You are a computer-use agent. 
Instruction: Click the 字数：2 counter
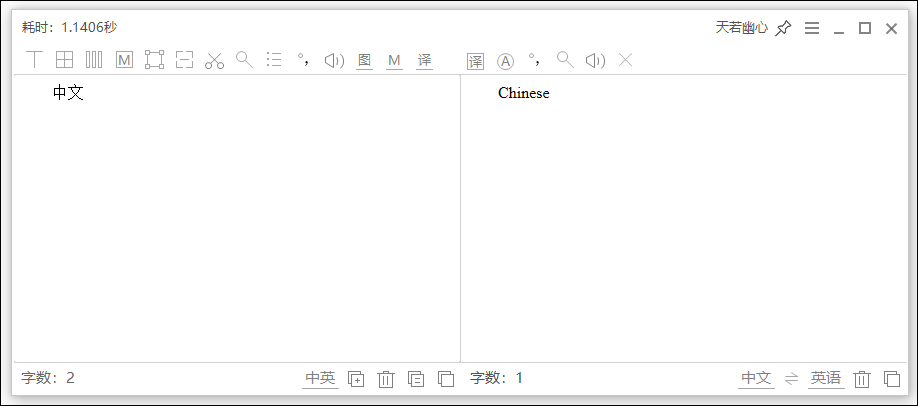point(48,378)
